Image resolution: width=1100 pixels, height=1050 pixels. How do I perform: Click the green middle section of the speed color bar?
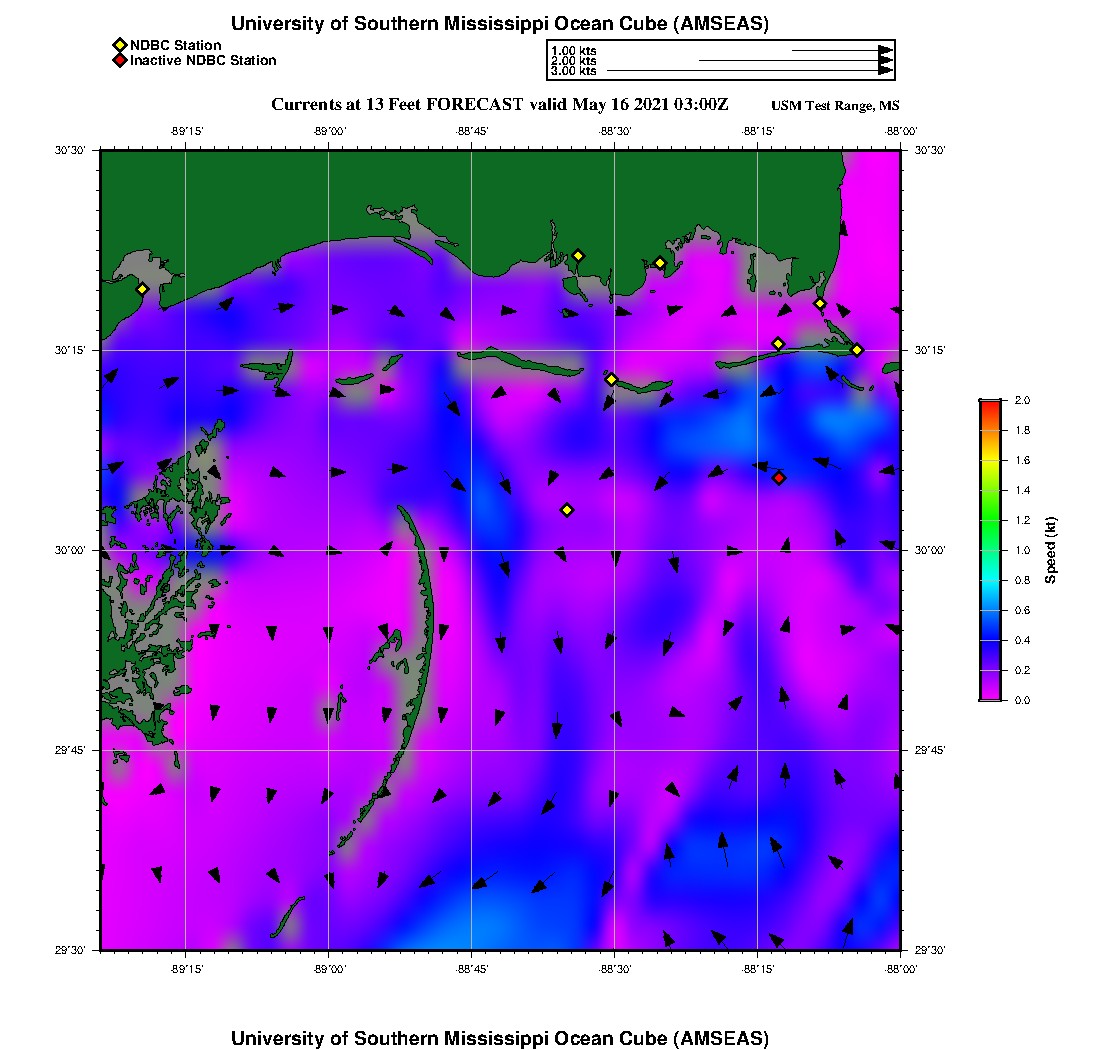(x=990, y=520)
